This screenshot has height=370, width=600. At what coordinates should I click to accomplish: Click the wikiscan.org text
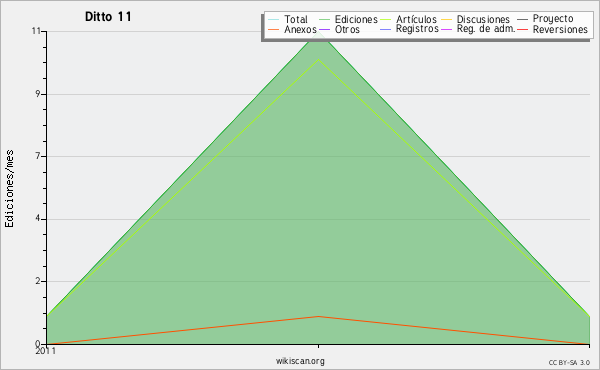[x=300, y=361]
